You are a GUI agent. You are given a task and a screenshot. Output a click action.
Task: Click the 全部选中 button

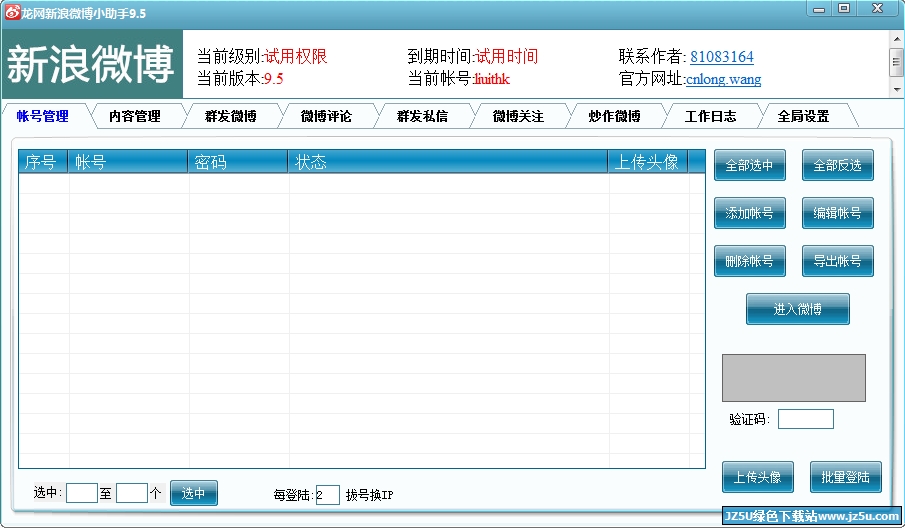point(749,165)
